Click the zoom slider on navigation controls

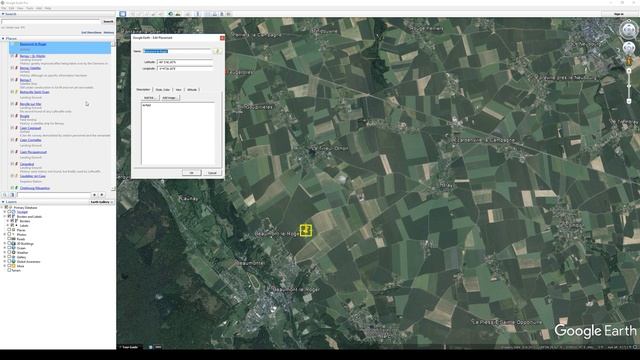(629, 86)
